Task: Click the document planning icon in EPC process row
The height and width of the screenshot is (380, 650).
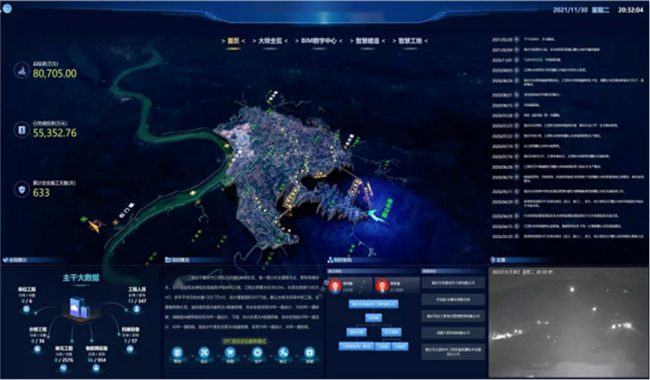Action: (177, 353)
